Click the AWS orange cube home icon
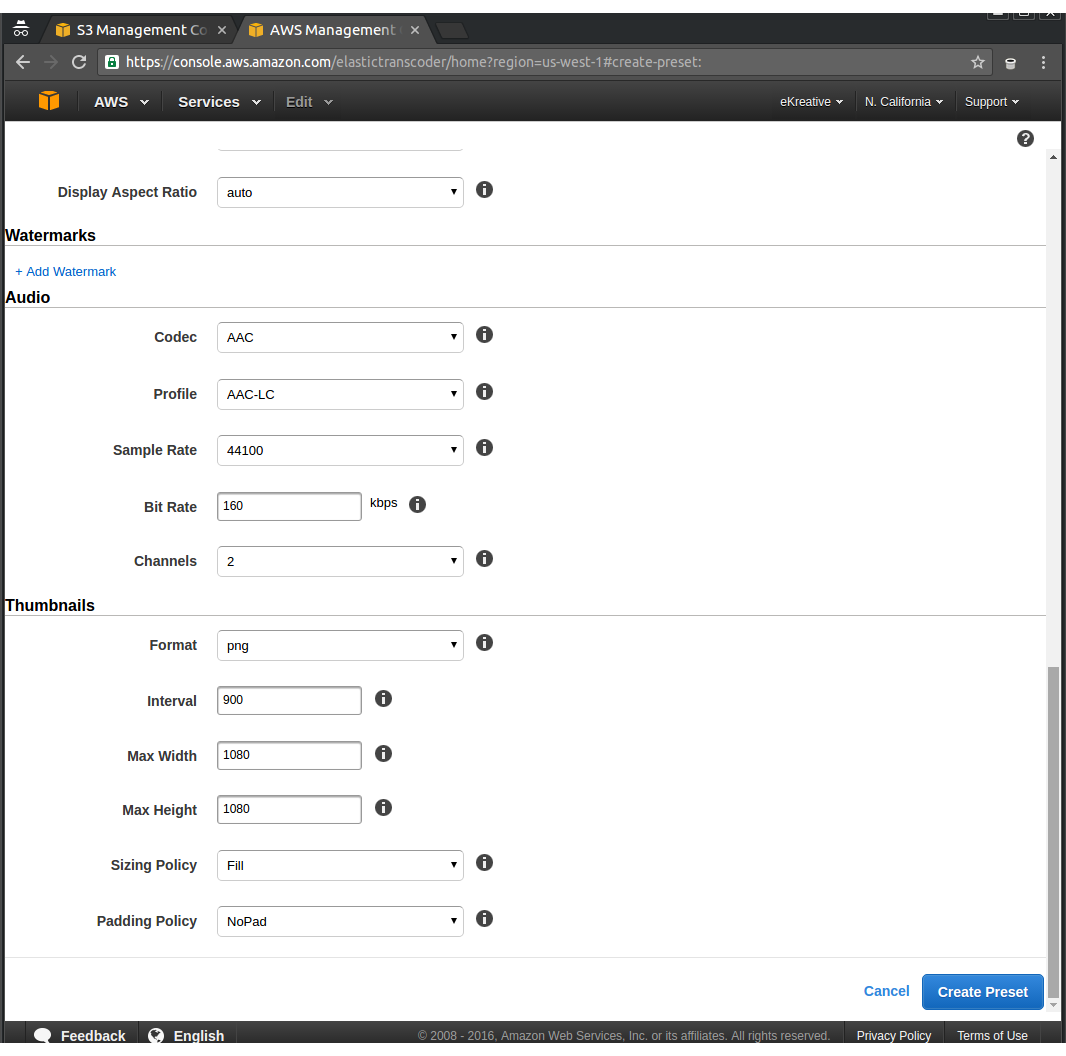This screenshot has height=1056, width=1066. click(49, 101)
